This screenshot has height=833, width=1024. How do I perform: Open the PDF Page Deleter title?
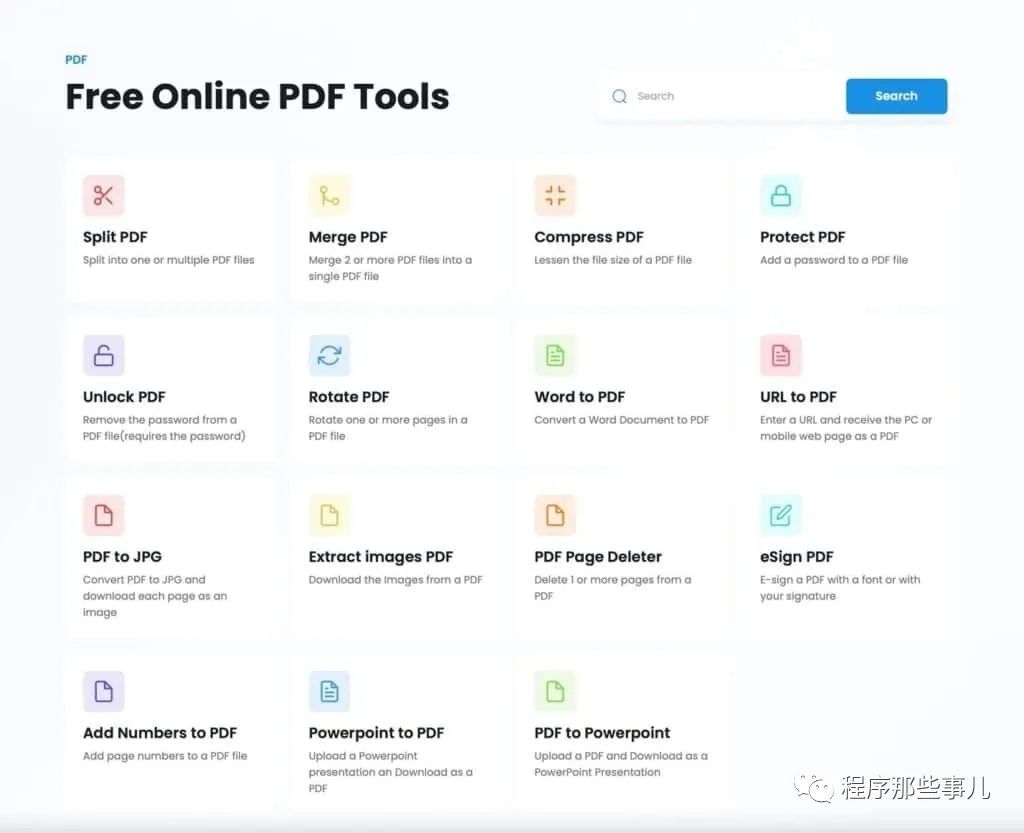coord(598,557)
